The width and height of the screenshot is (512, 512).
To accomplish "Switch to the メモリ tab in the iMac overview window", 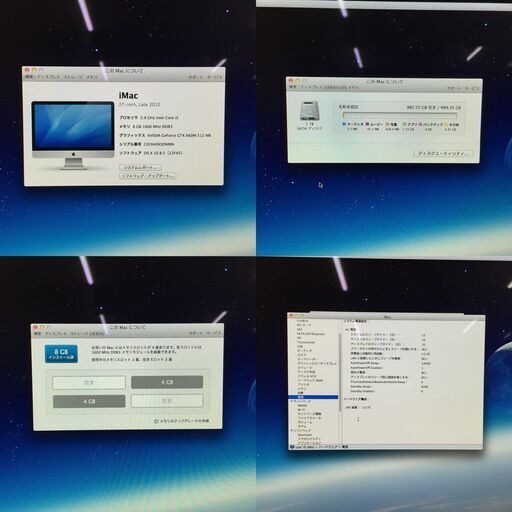I will tap(92, 77).
